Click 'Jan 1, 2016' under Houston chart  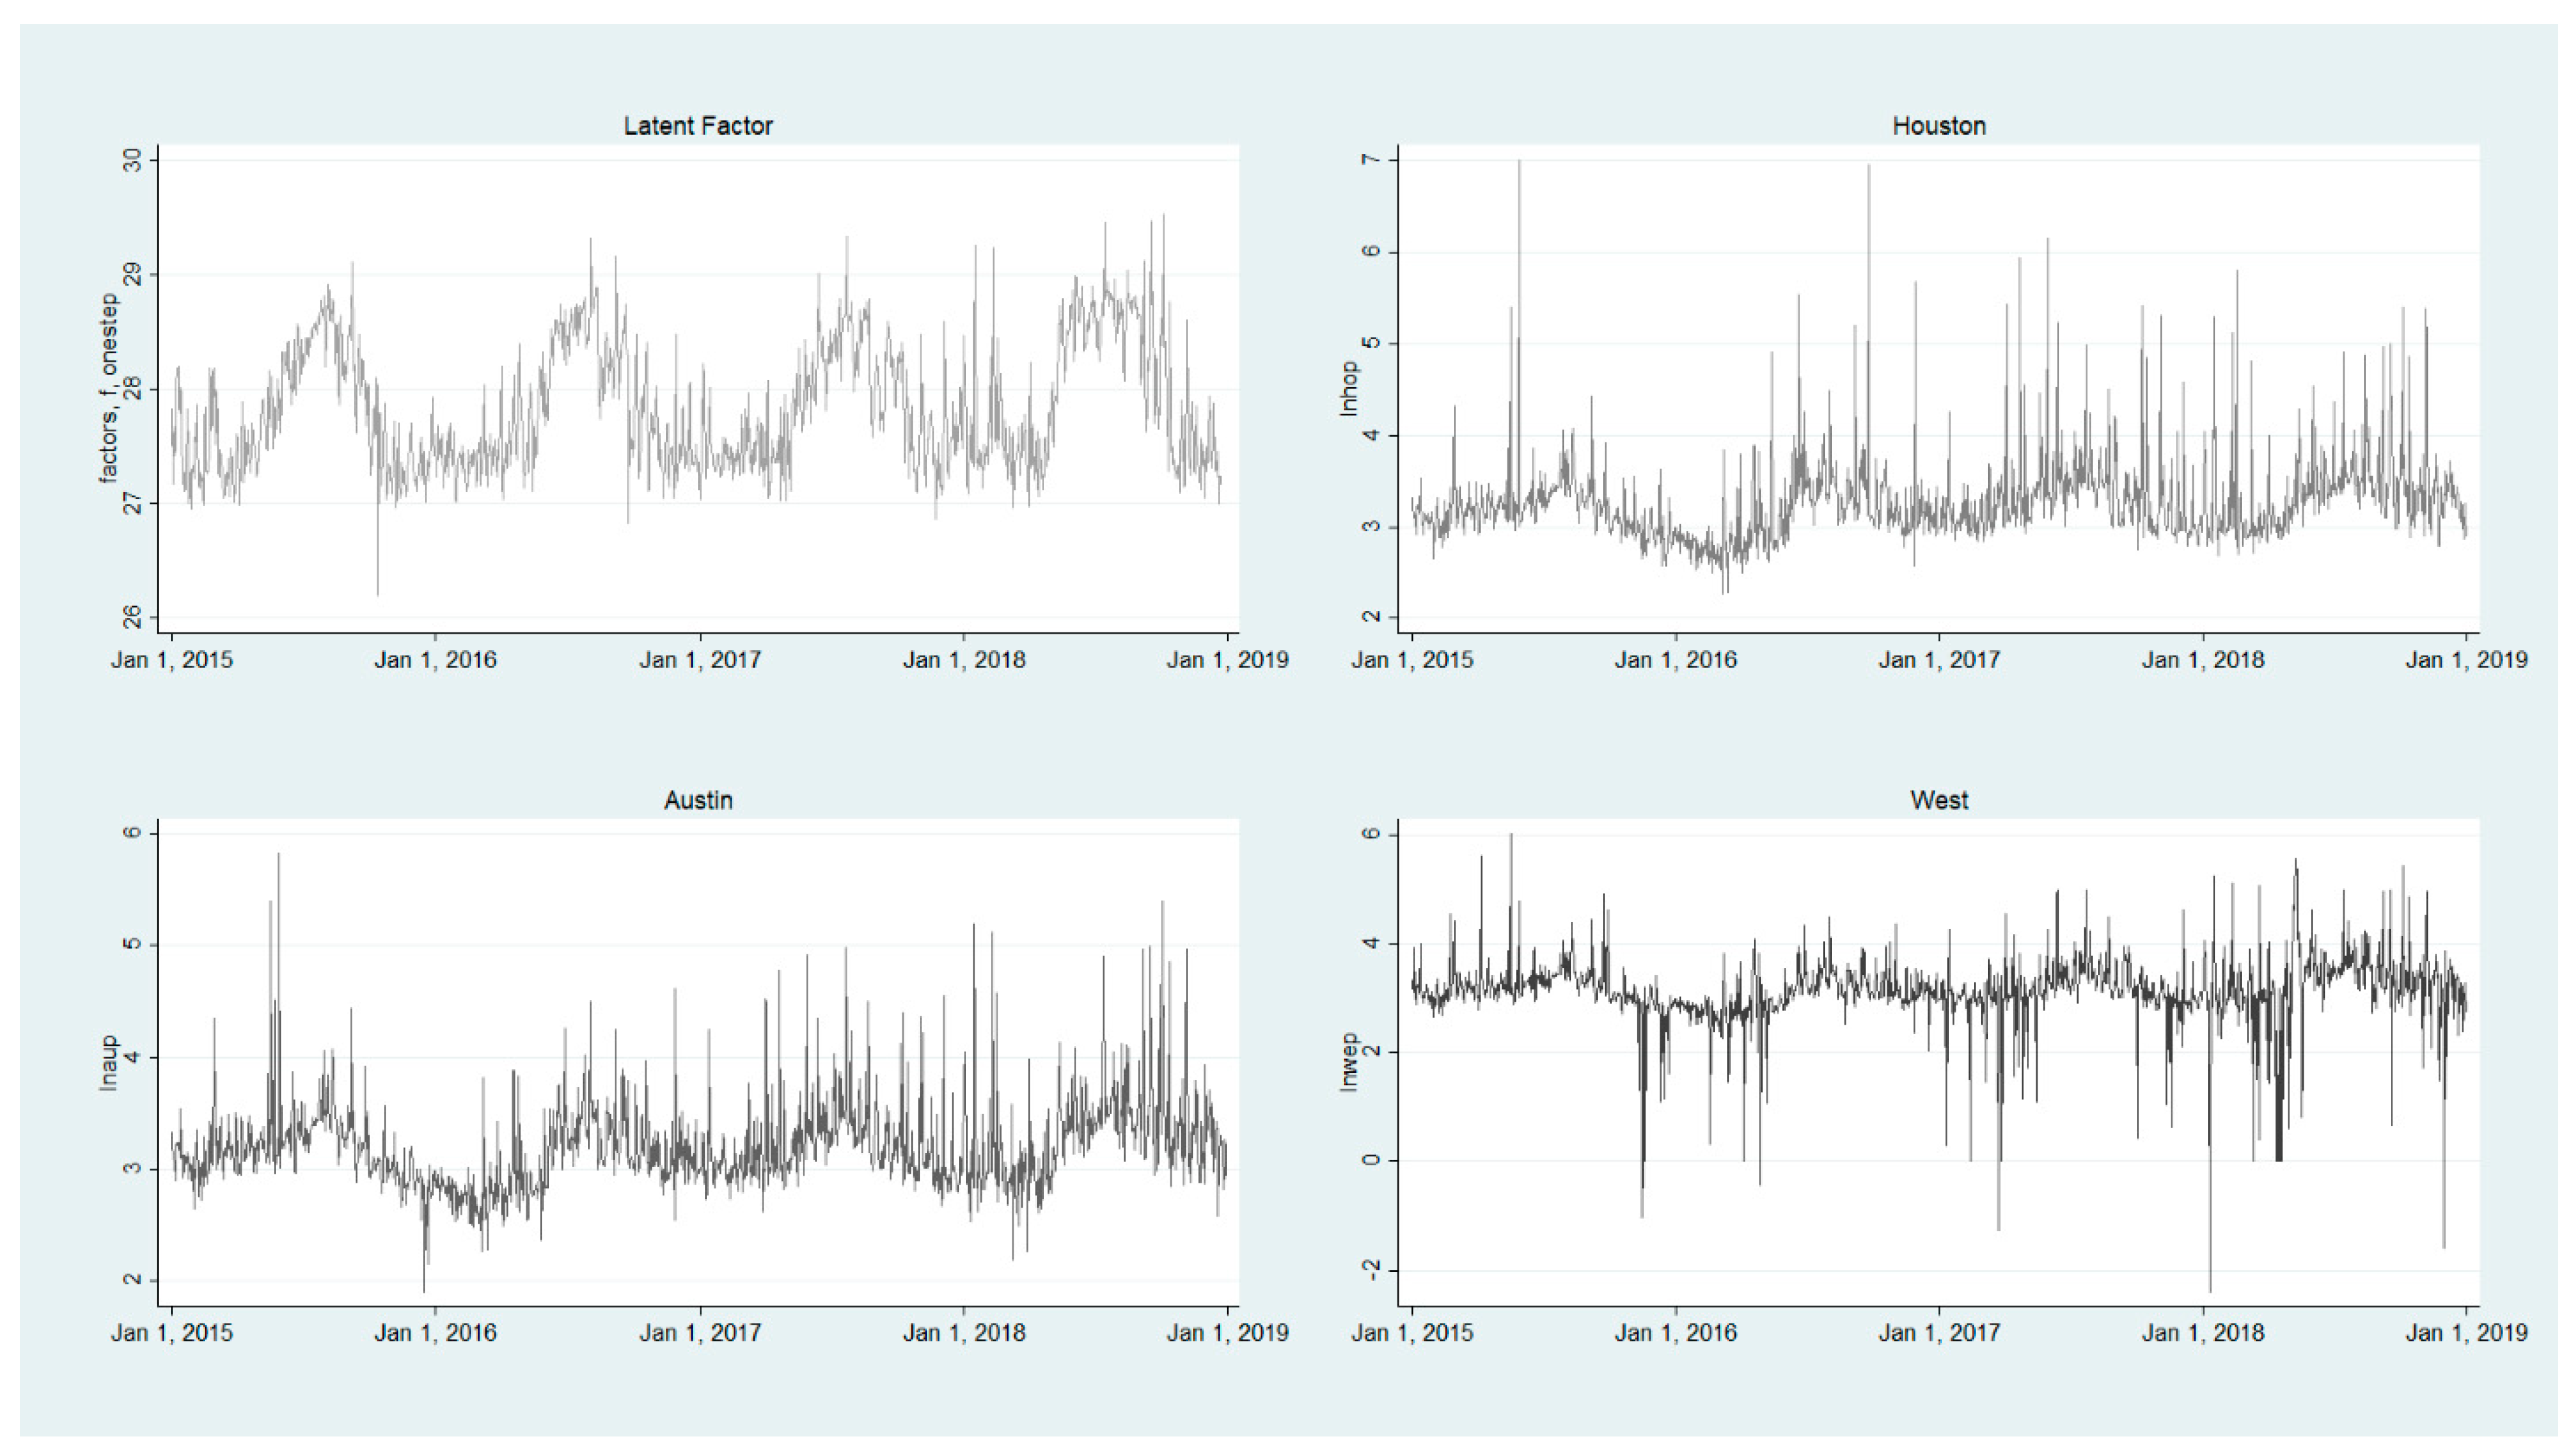(1676, 660)
